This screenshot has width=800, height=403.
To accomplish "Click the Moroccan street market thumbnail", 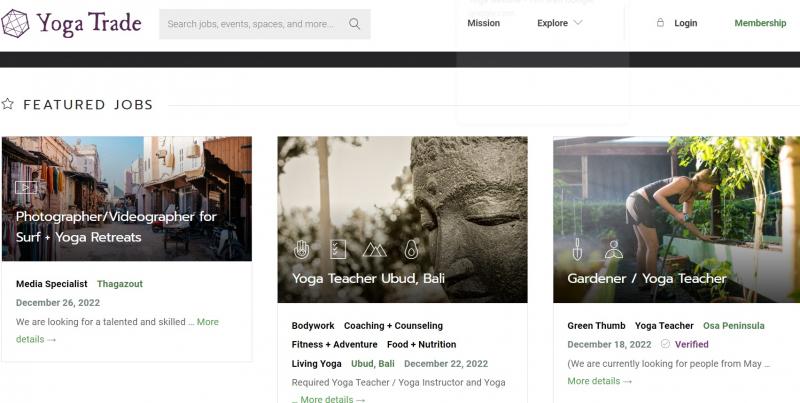I will (x=127, y=198).
